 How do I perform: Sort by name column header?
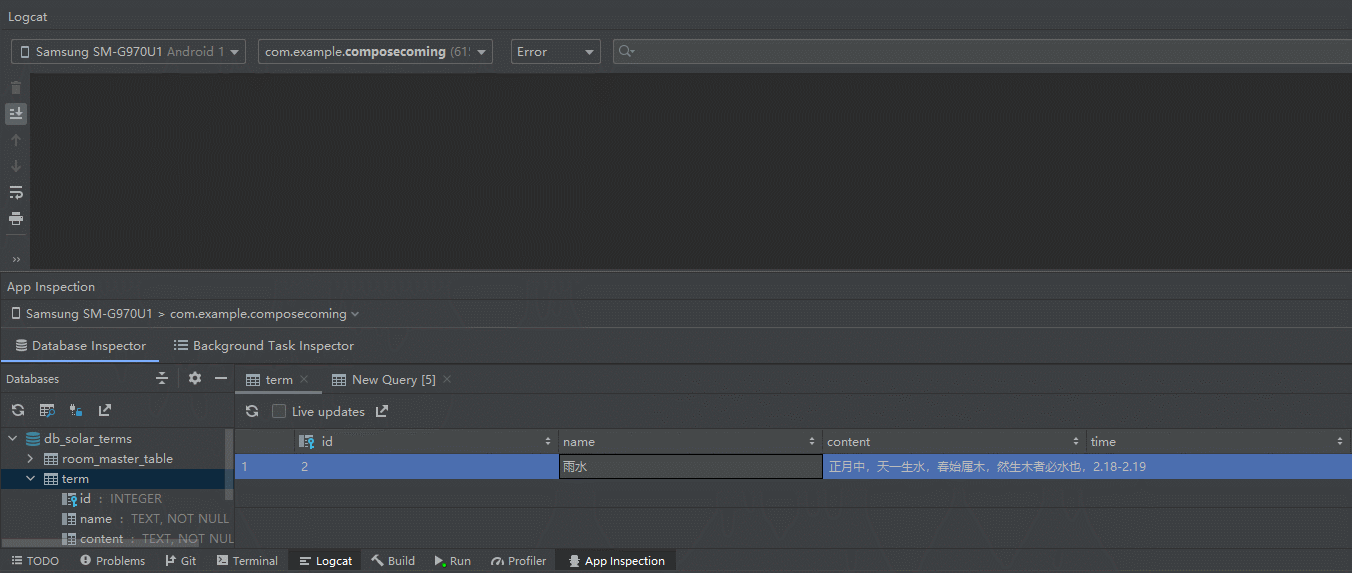(690, 441)
